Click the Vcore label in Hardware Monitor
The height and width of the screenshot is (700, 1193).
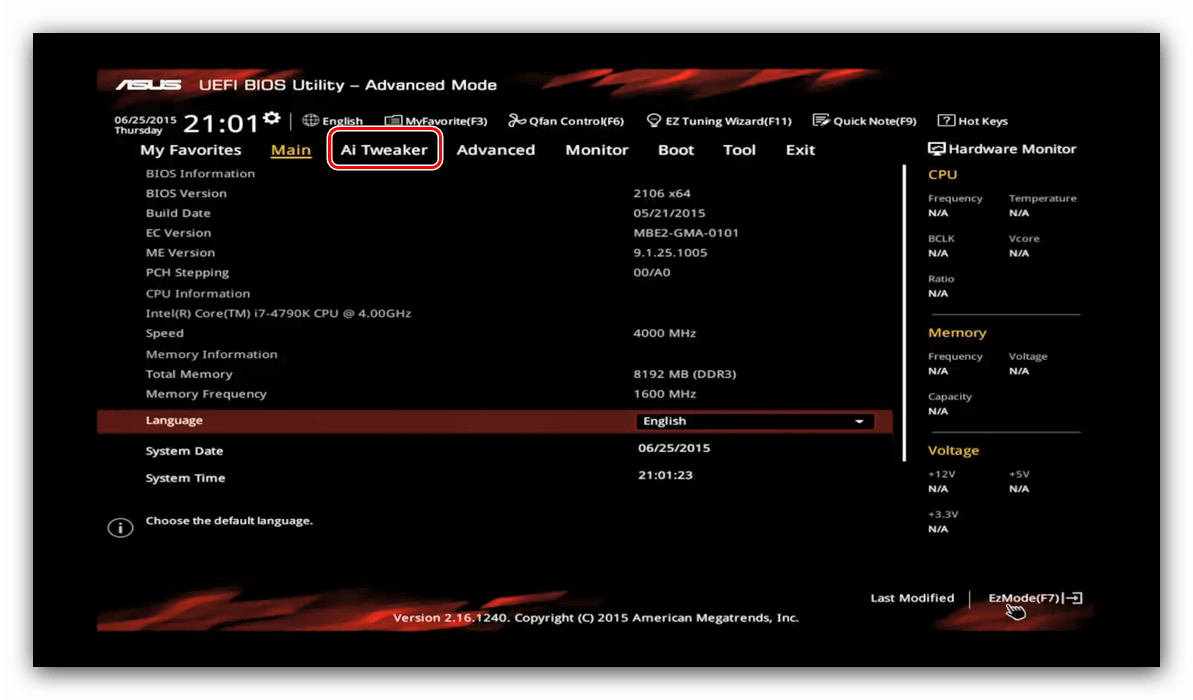(1024, 239)
